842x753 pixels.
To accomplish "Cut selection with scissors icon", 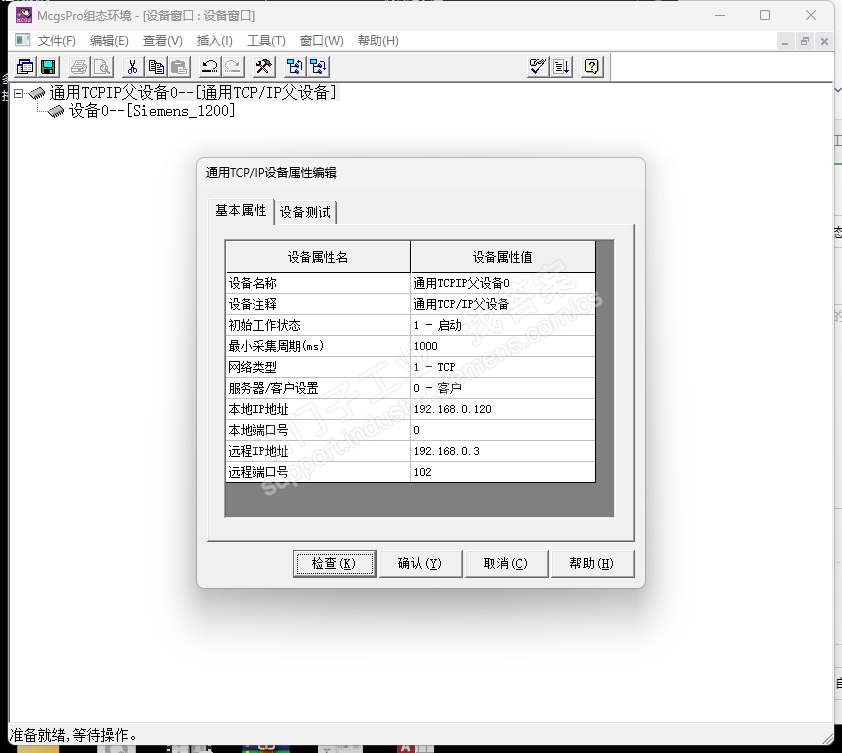I will [132, 67].
